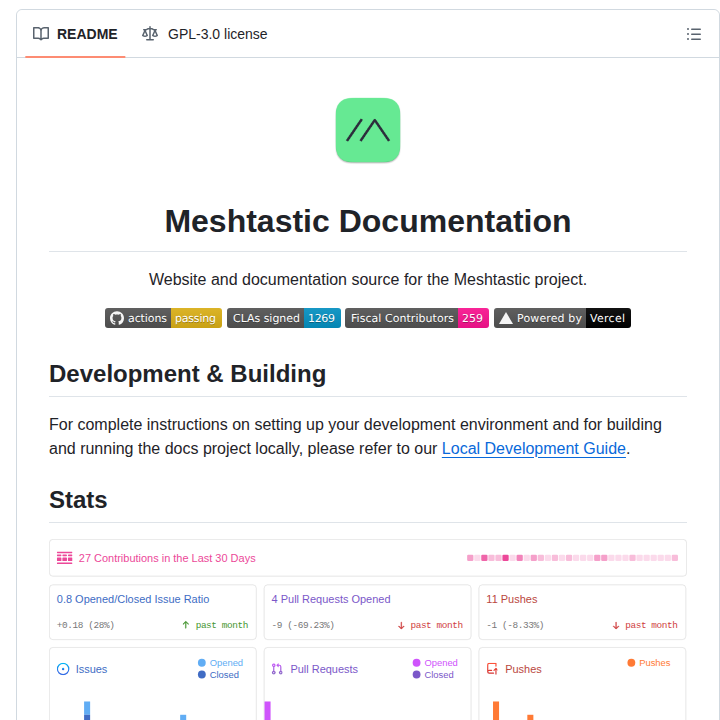720x720 pixels.
Task: Click the orange Pushes legend dot
Action: 631,663
